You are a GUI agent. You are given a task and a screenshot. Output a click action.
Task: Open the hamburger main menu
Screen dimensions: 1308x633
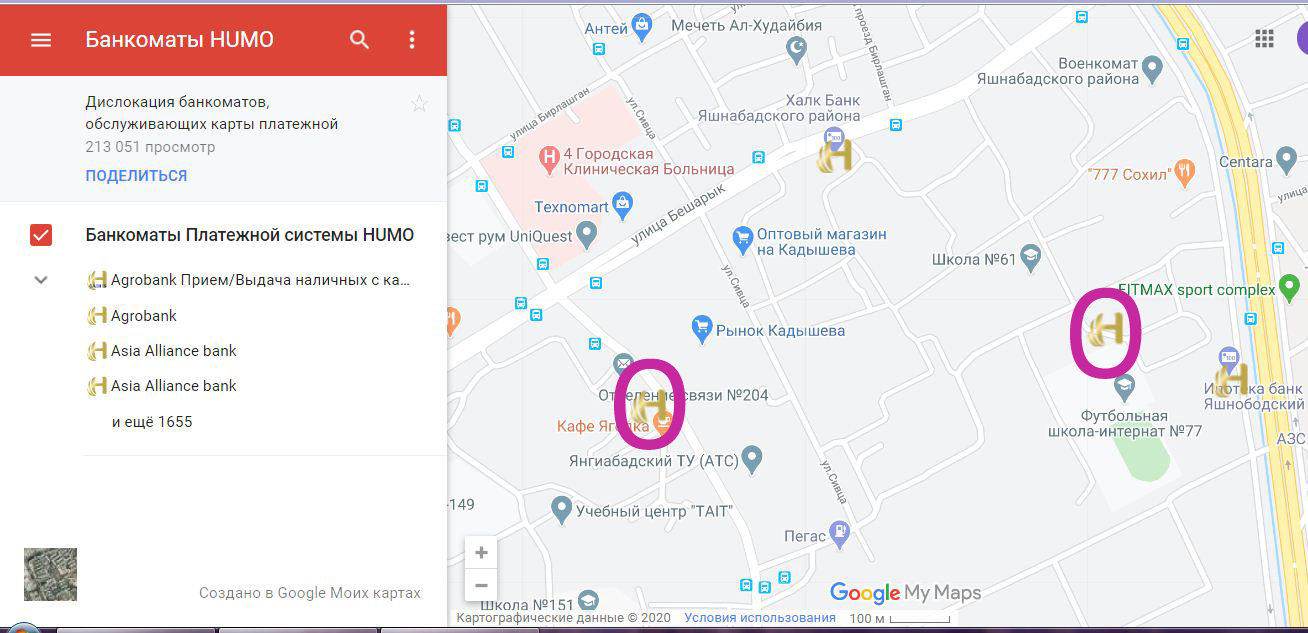tap(41, 40)
